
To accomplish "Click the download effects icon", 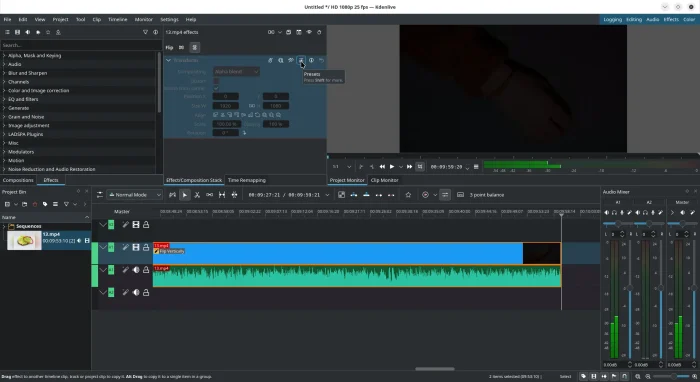I will pyautogui.click(x=58, y=32).
